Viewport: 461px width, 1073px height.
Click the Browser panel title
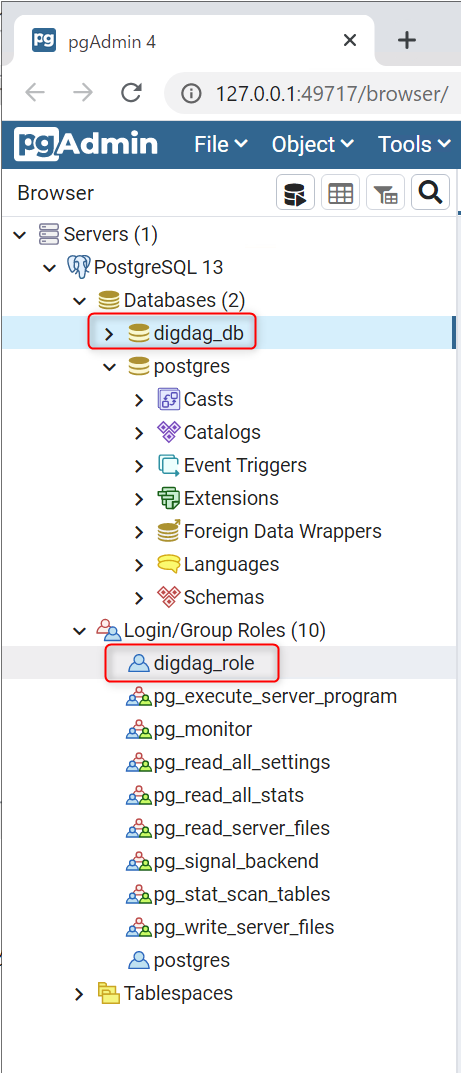click(x=55, y=194)
